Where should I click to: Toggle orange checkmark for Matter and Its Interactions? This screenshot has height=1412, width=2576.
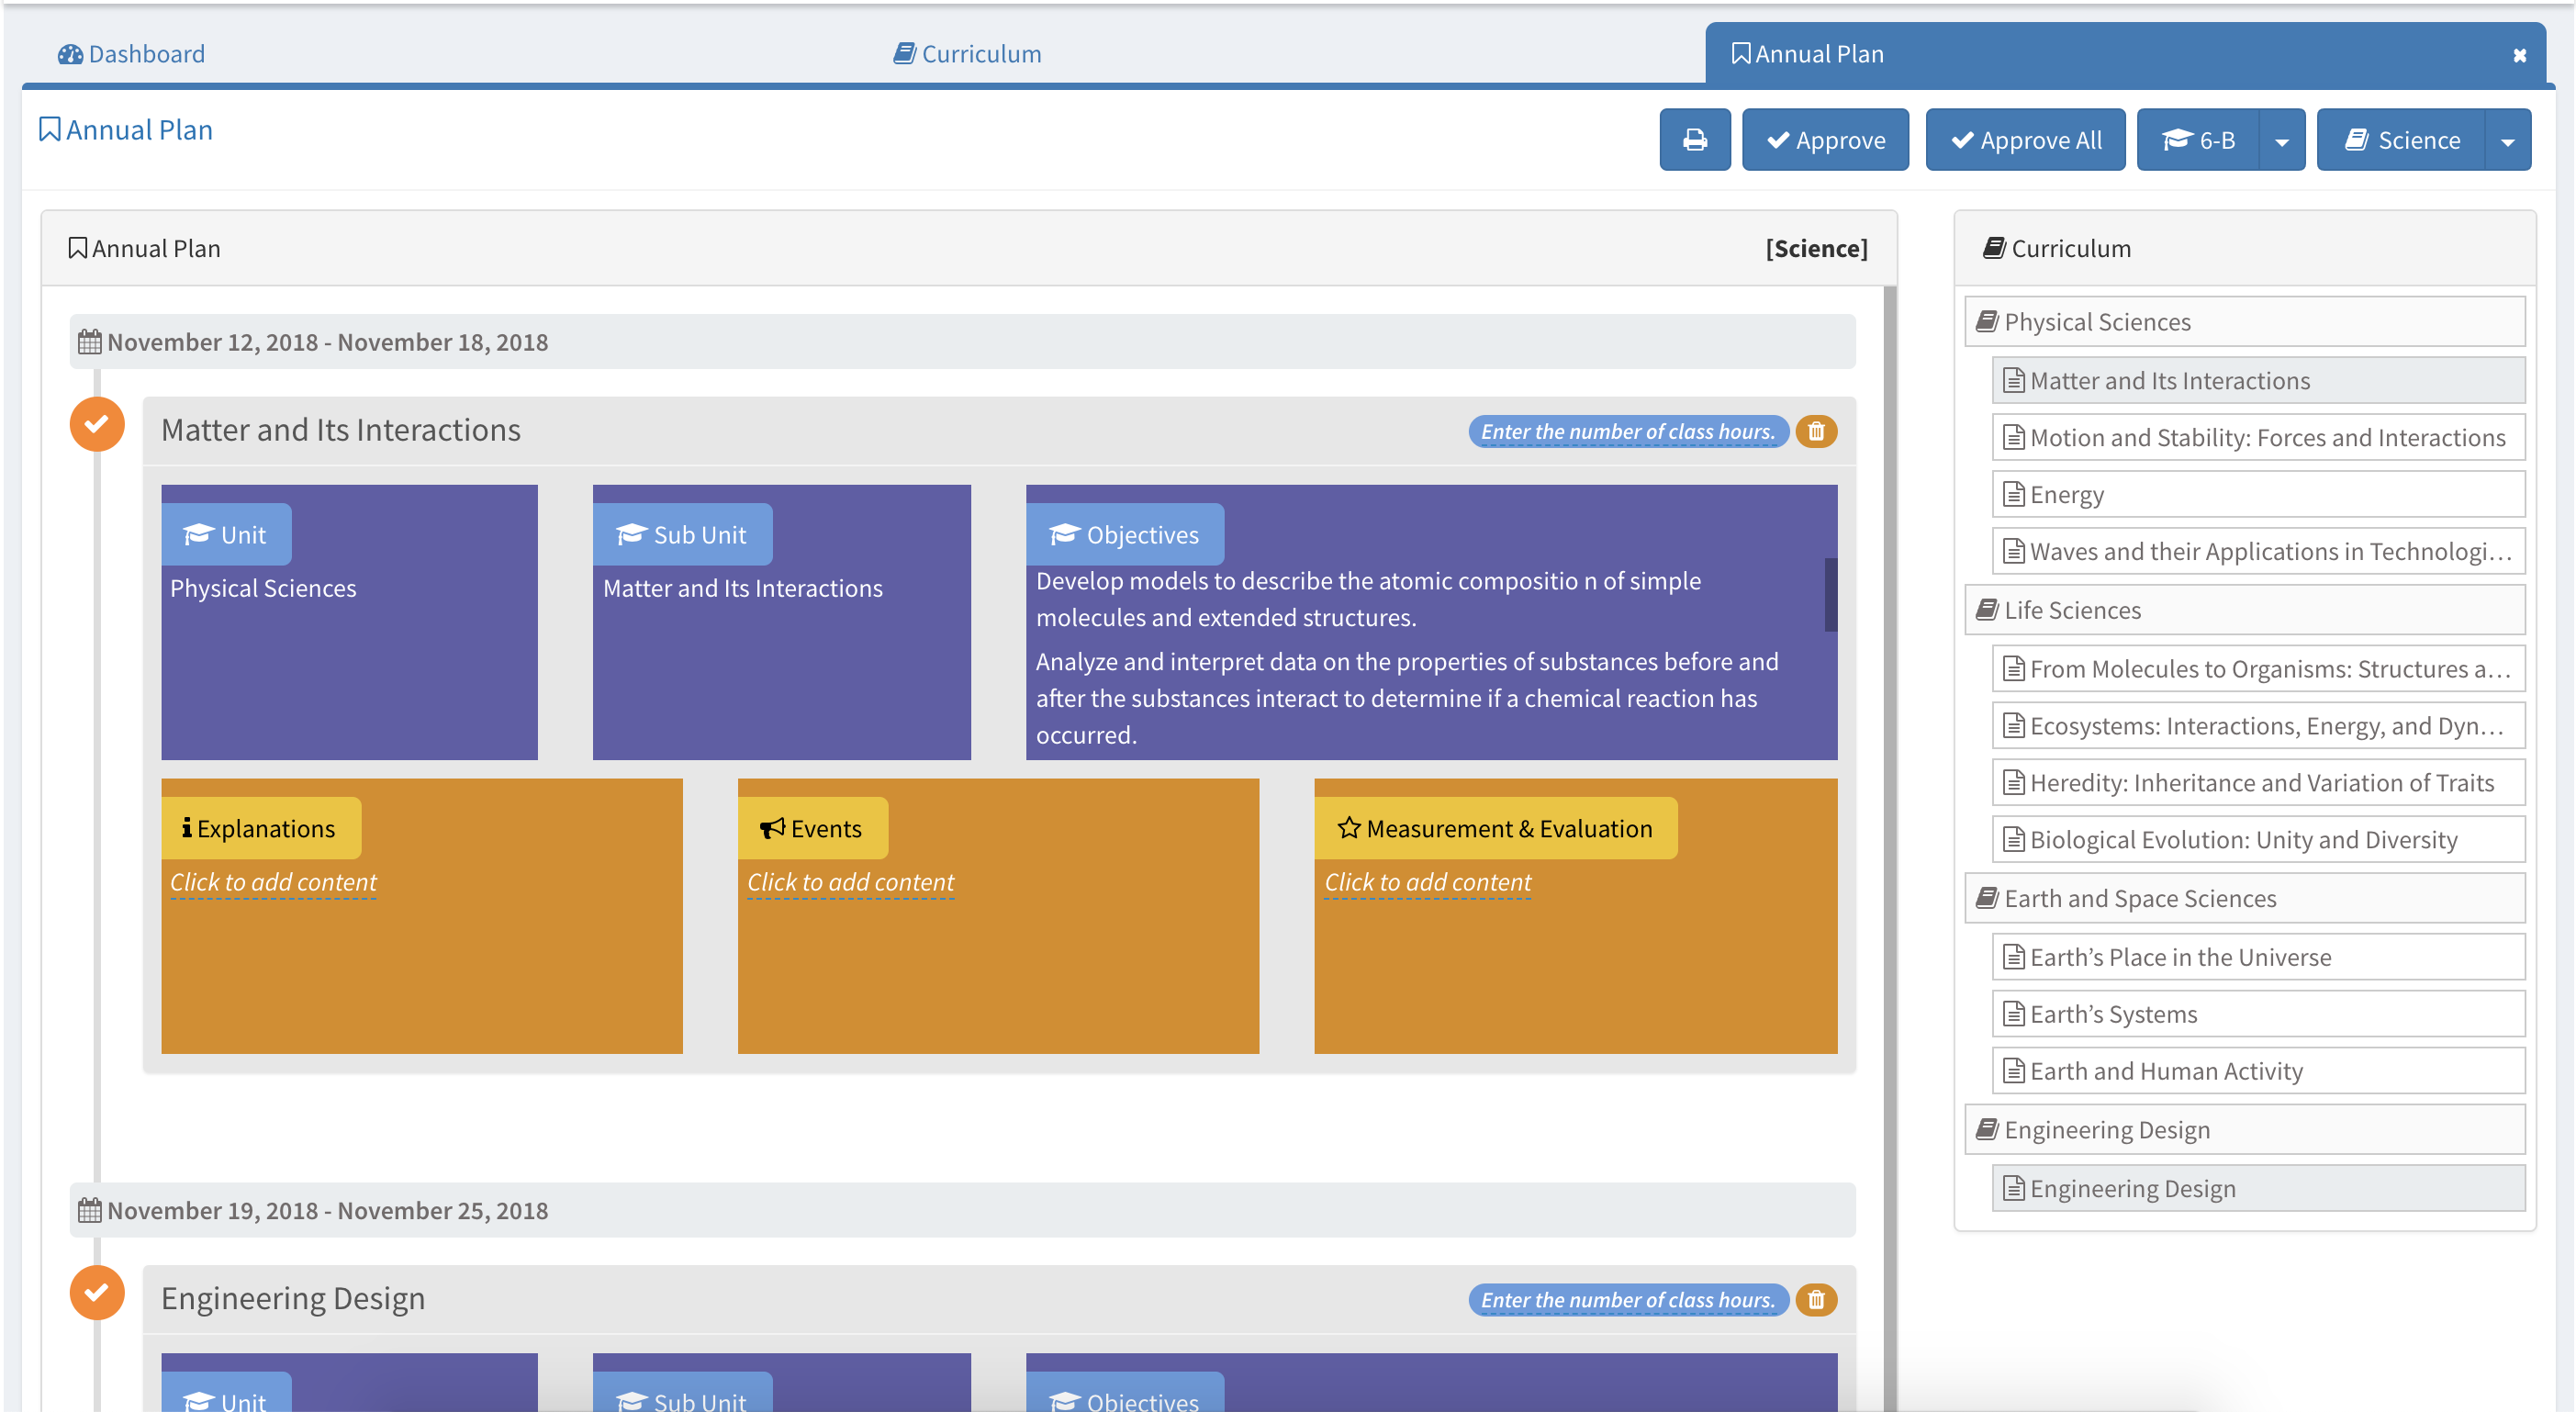point(97,424)
